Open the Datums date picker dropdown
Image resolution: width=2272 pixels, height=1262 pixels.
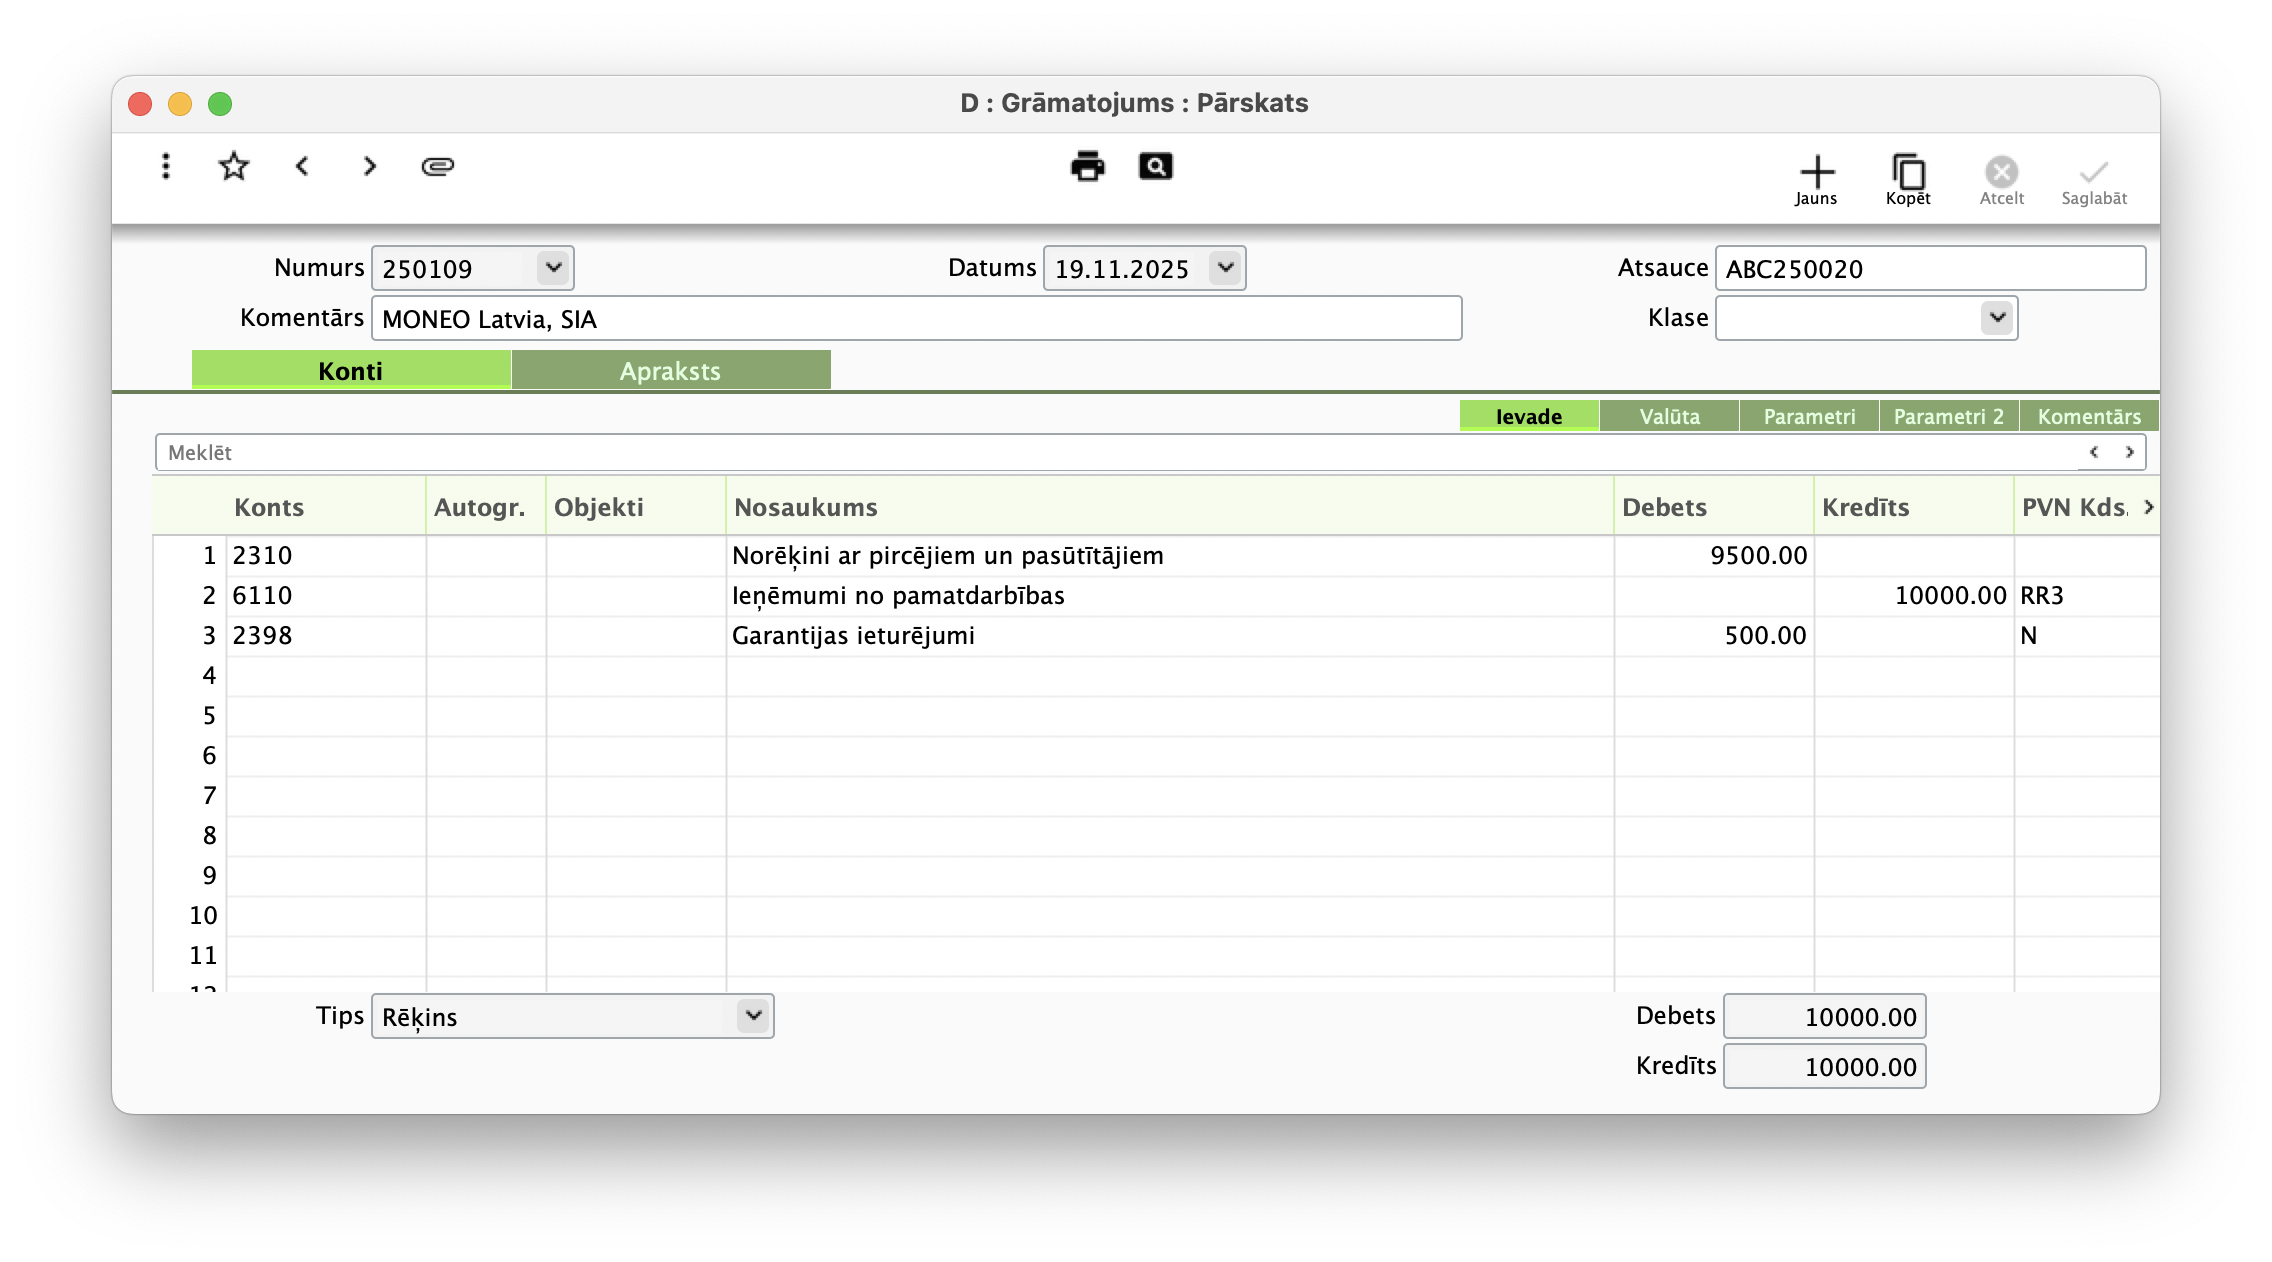[x=1225, y=268]
